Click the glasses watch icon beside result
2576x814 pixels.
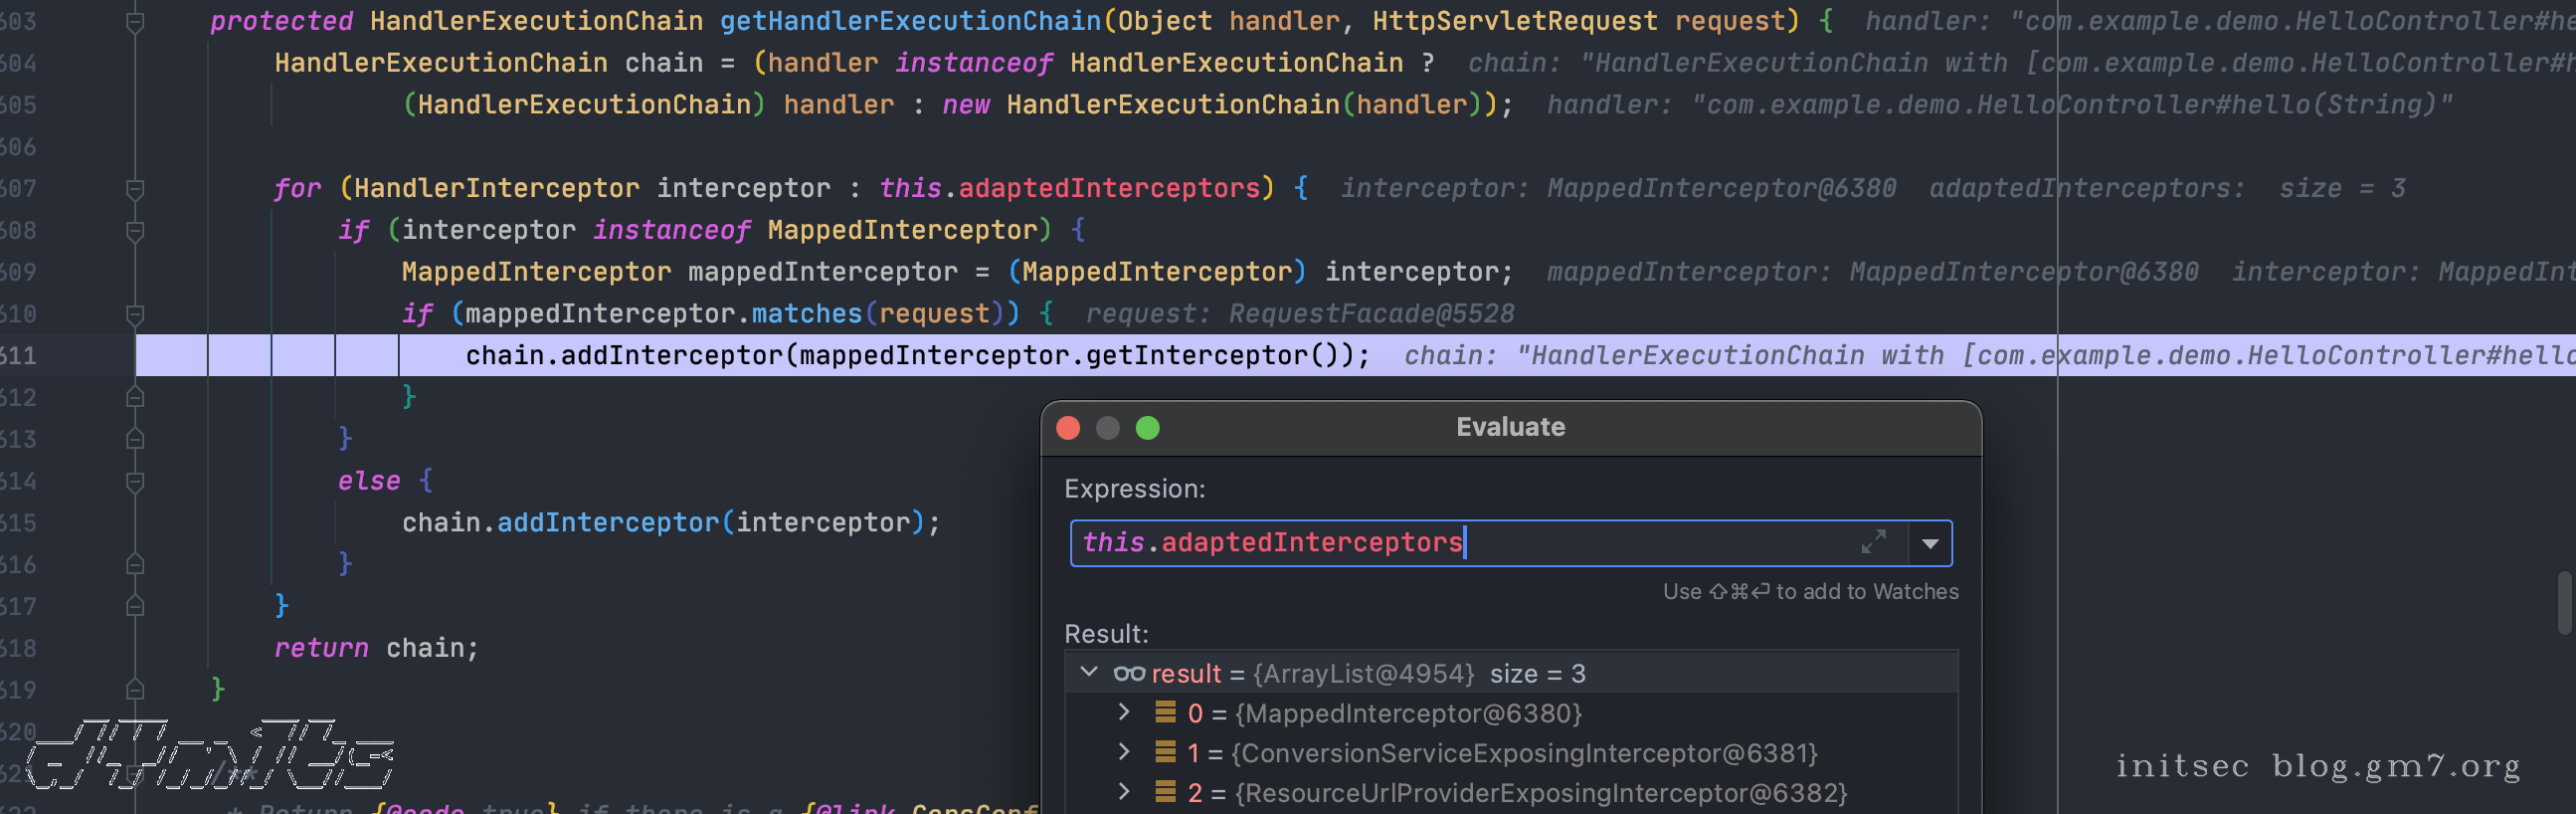1129,674
